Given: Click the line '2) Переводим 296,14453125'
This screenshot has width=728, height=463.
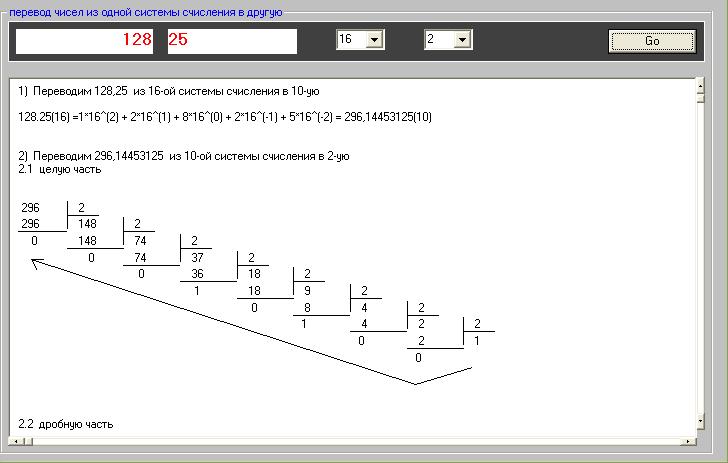Looking at the screenshot, I should point(184,156).
